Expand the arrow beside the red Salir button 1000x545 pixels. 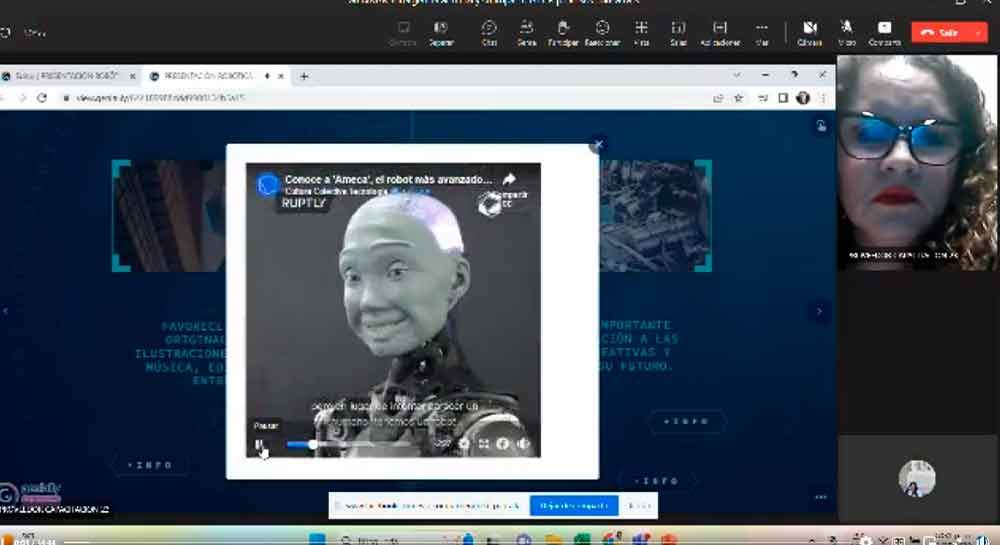pos(977,32)
